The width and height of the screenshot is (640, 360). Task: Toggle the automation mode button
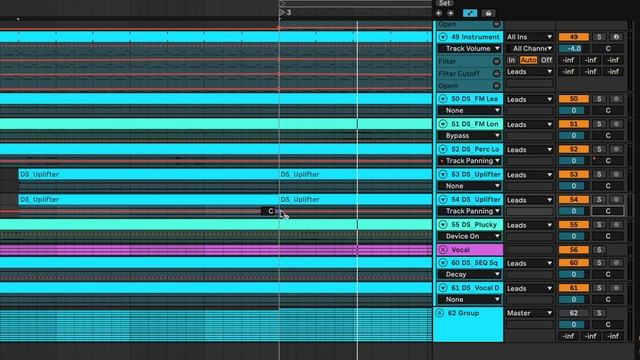pyautogui.click(x=470, y=13)
